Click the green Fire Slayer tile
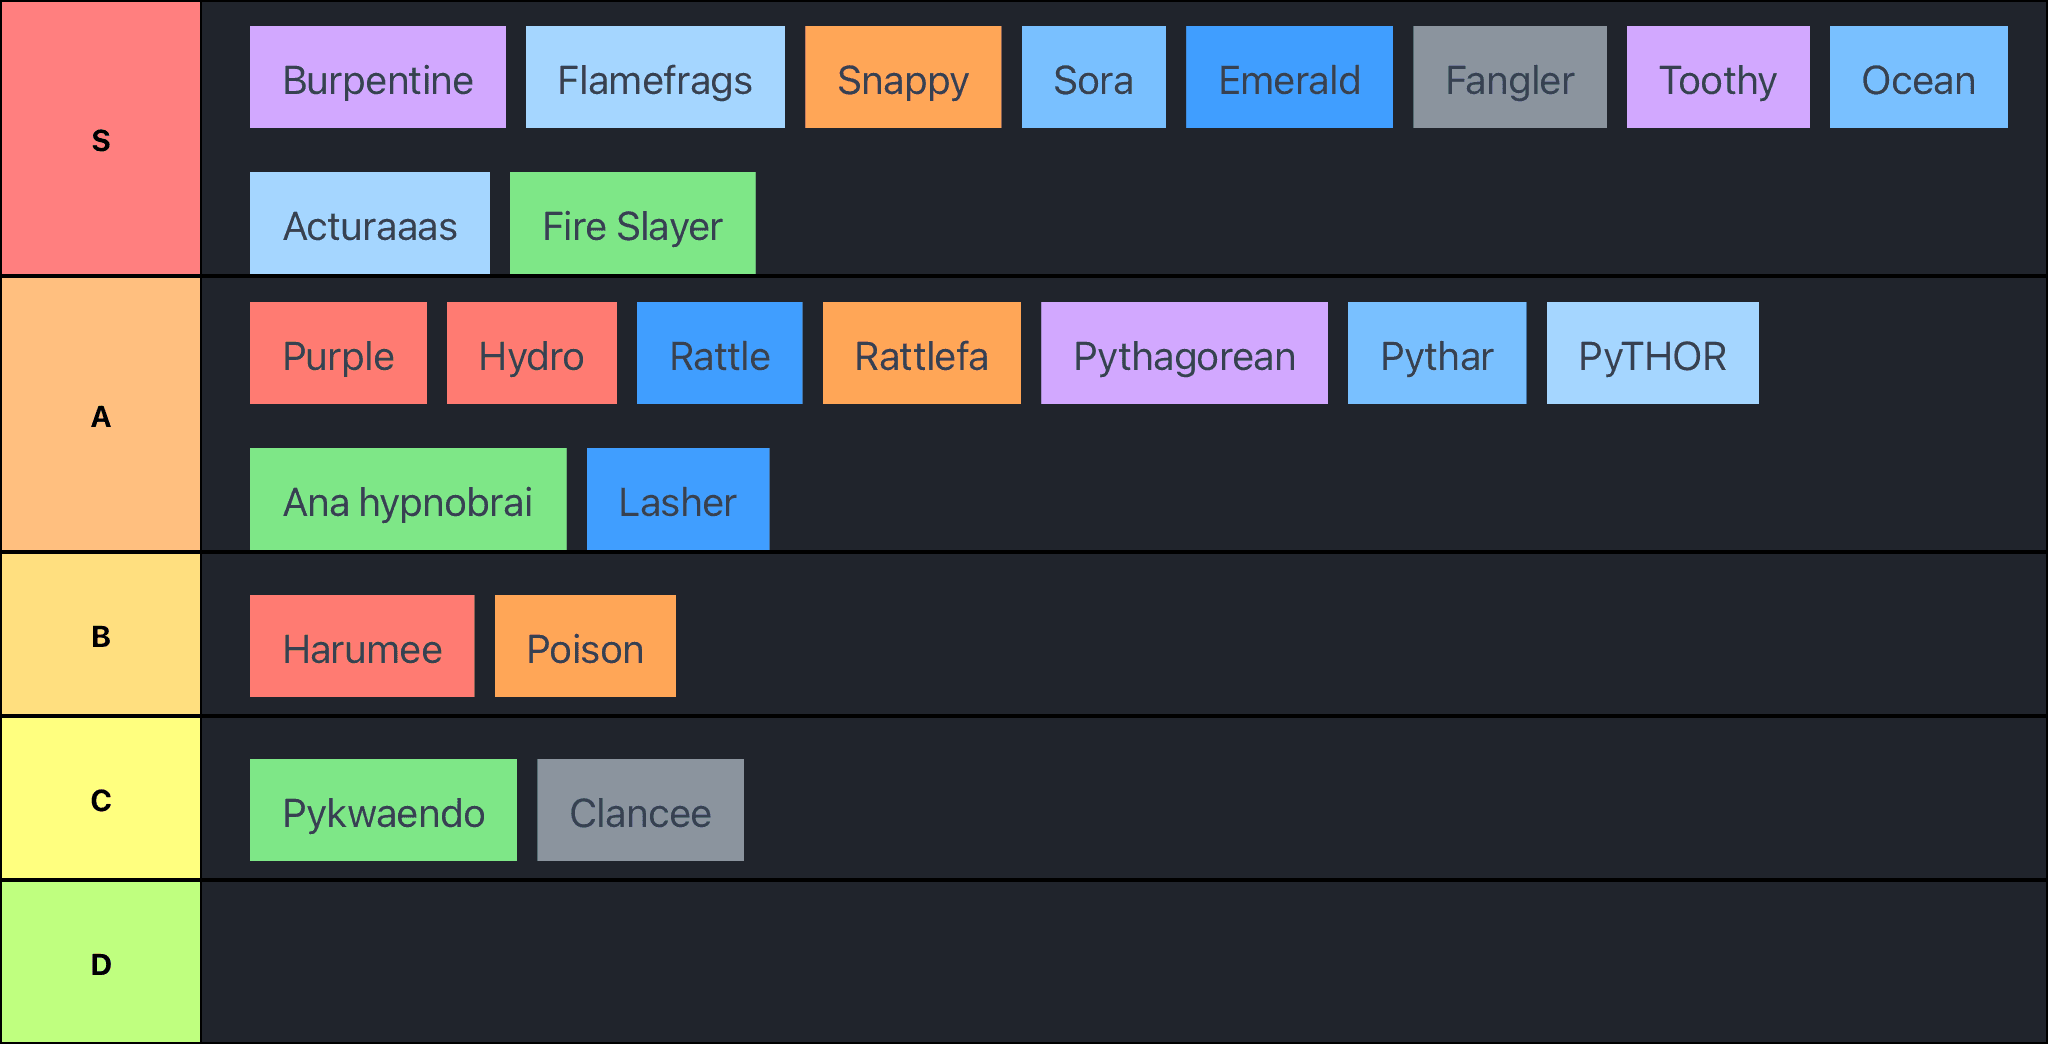 pos(632,224)
